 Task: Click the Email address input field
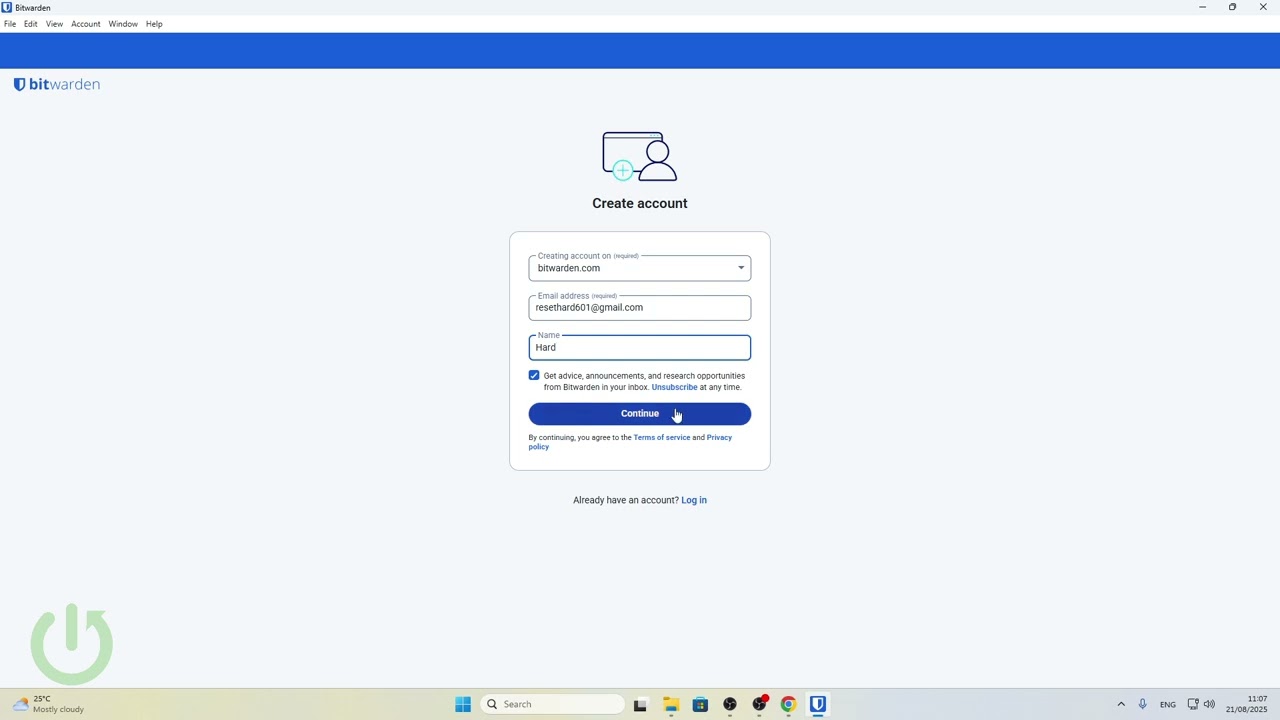tap(640, 308)
